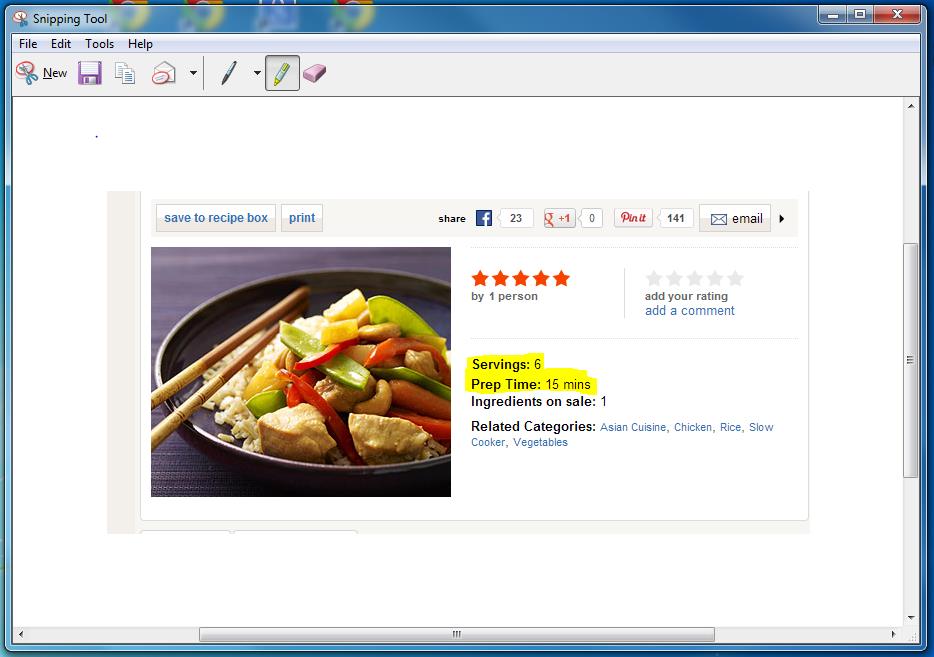Image resolution: width=934 pixels, height=657 pixels.
Task: Select the yellow Highlighter tool
Action: click(282, 73)
